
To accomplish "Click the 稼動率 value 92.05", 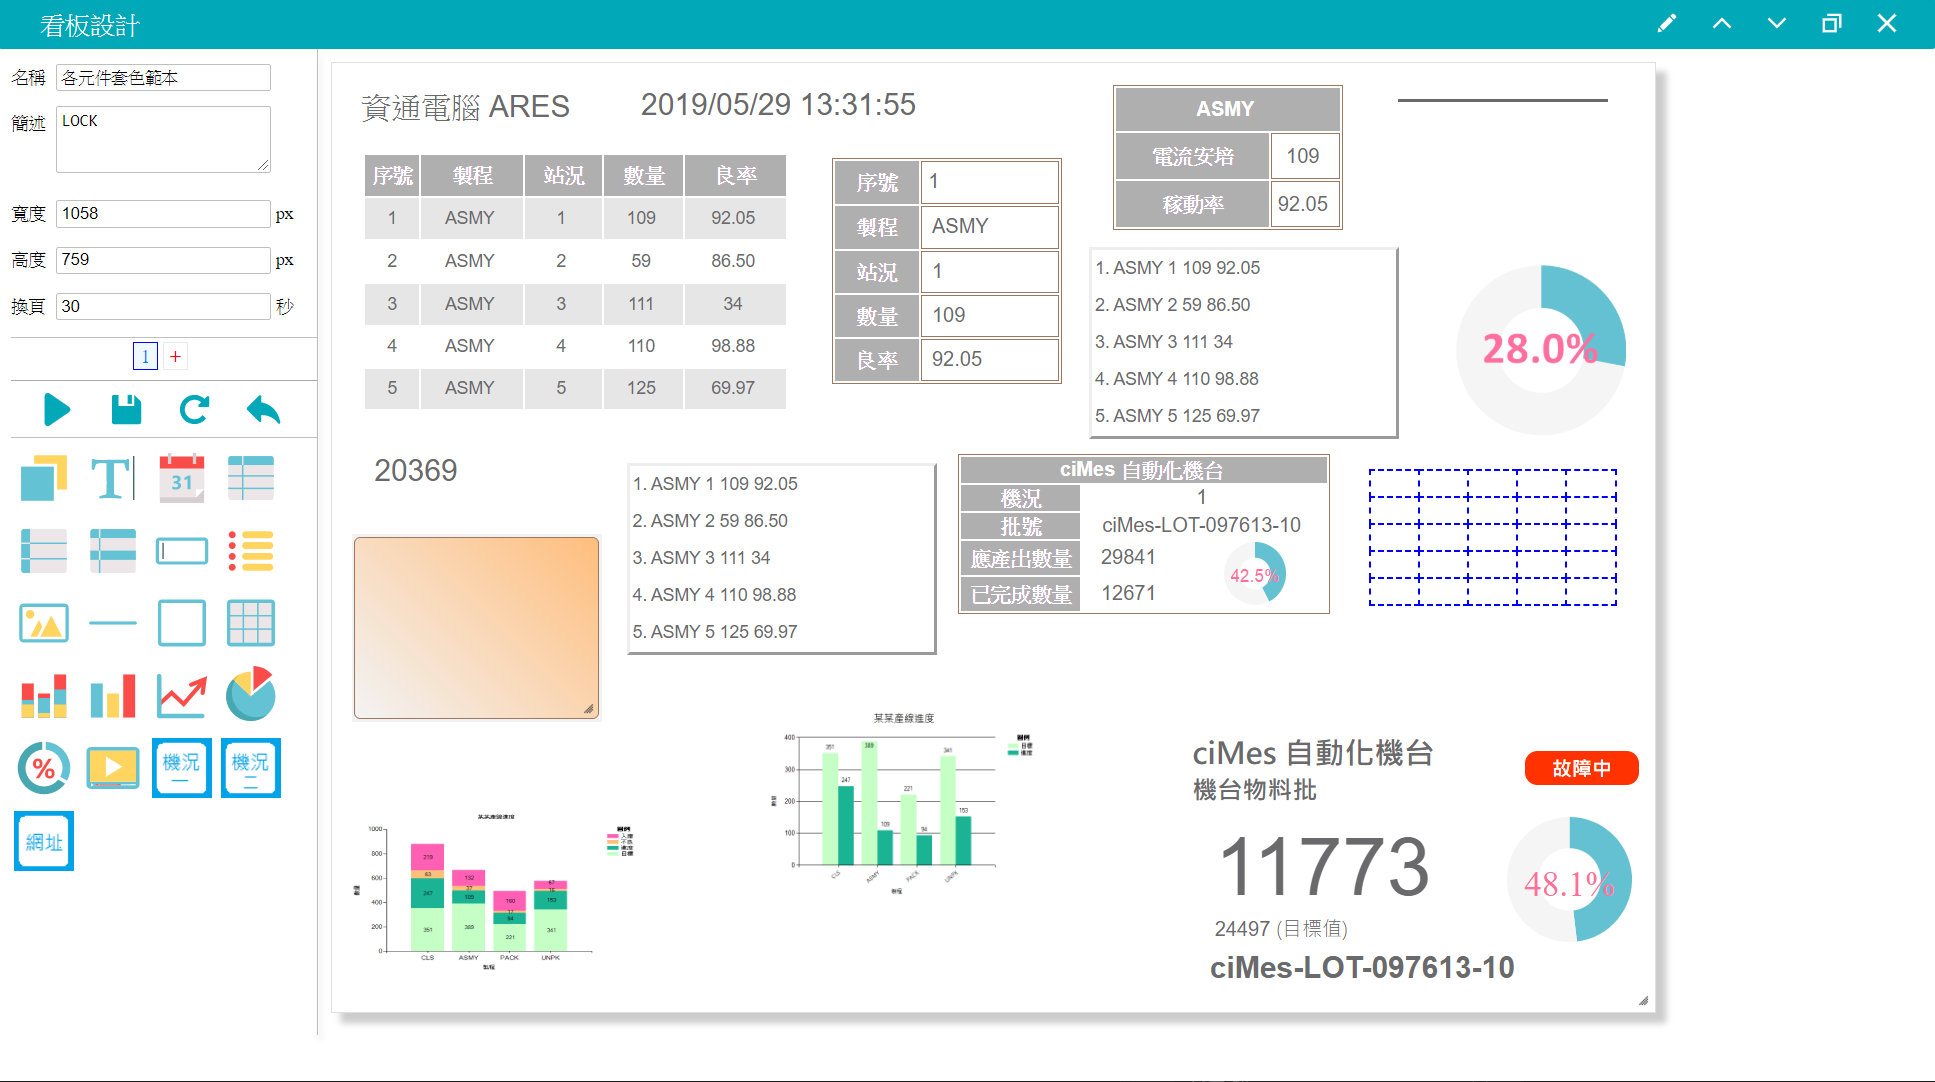I will [x=1303, y=204].
